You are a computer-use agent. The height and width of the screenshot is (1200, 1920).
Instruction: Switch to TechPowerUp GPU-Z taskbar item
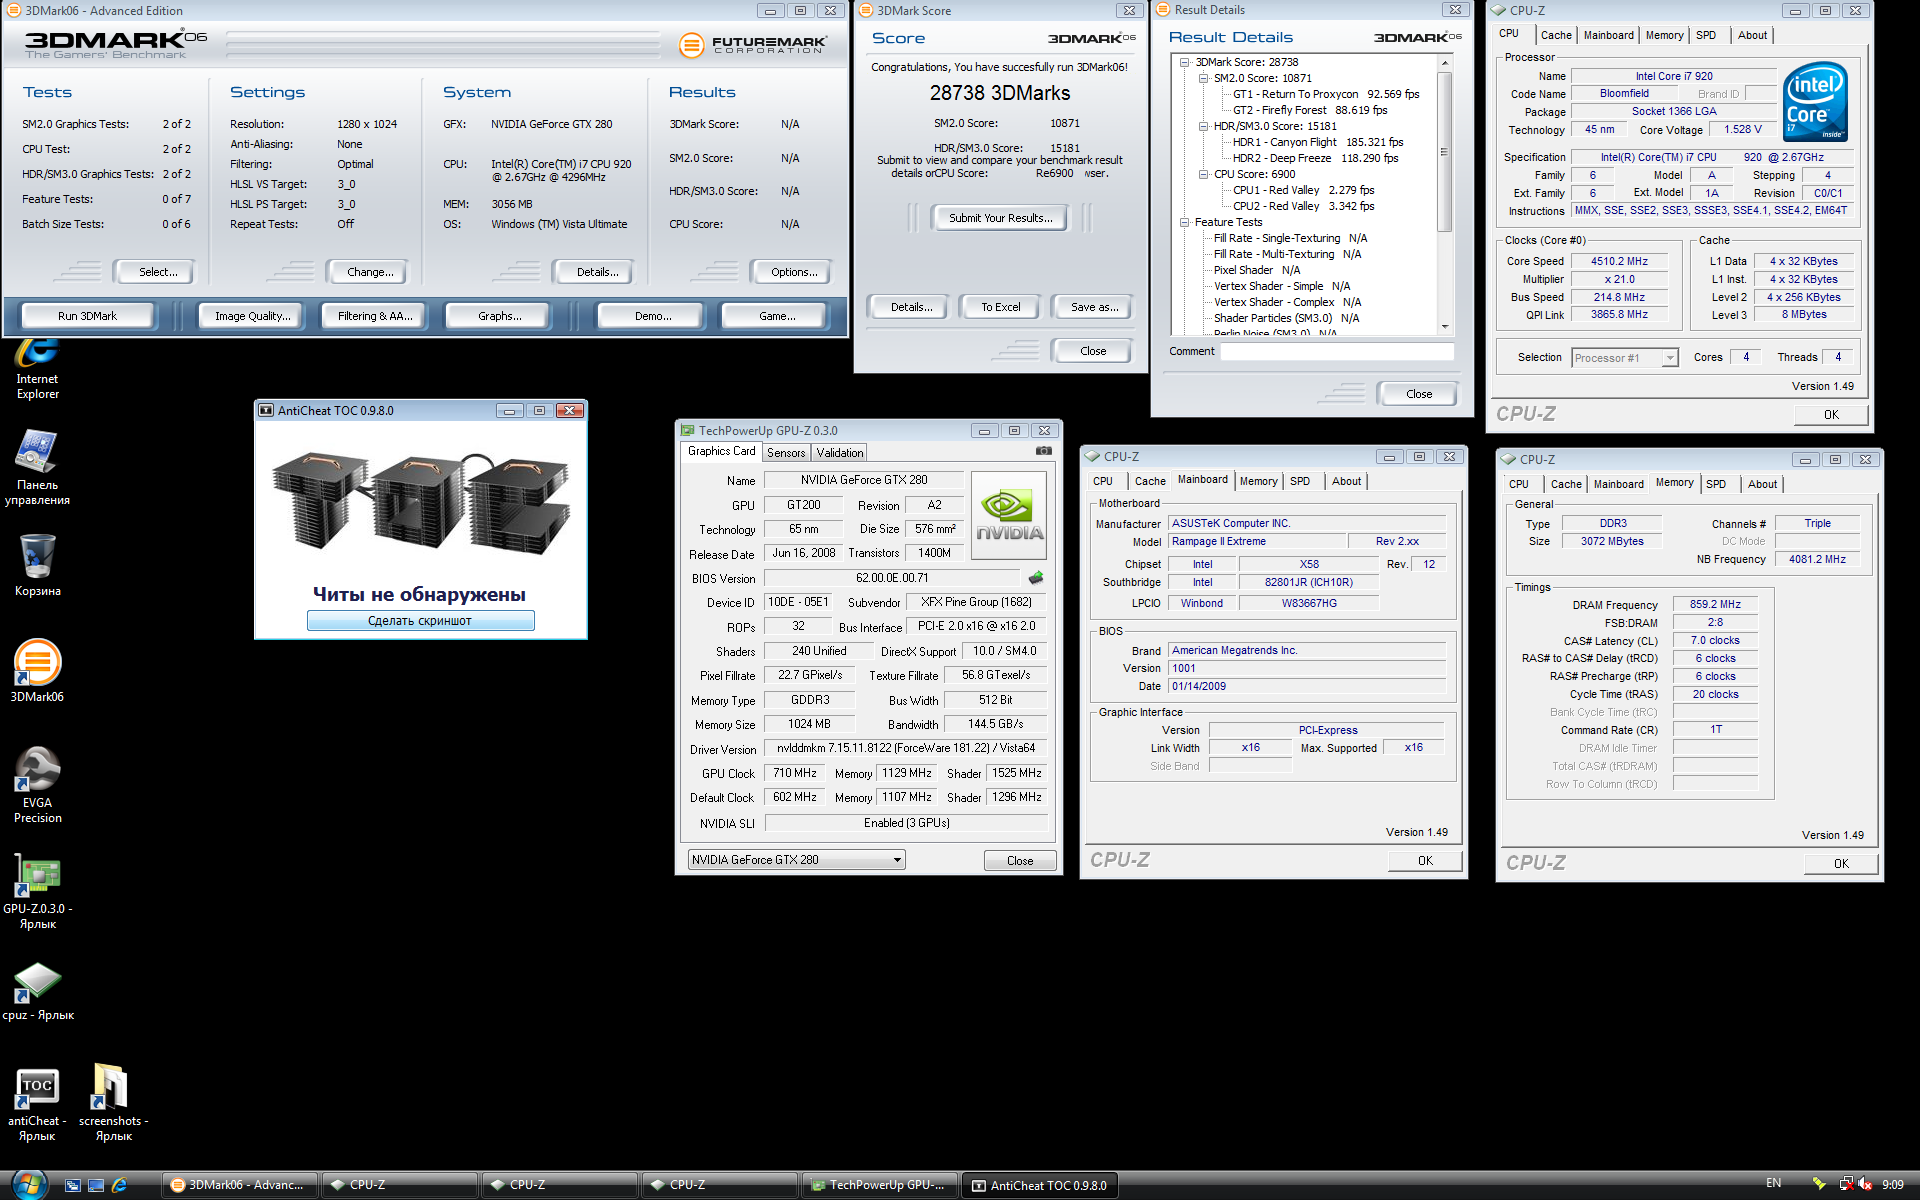(879, 1185)
